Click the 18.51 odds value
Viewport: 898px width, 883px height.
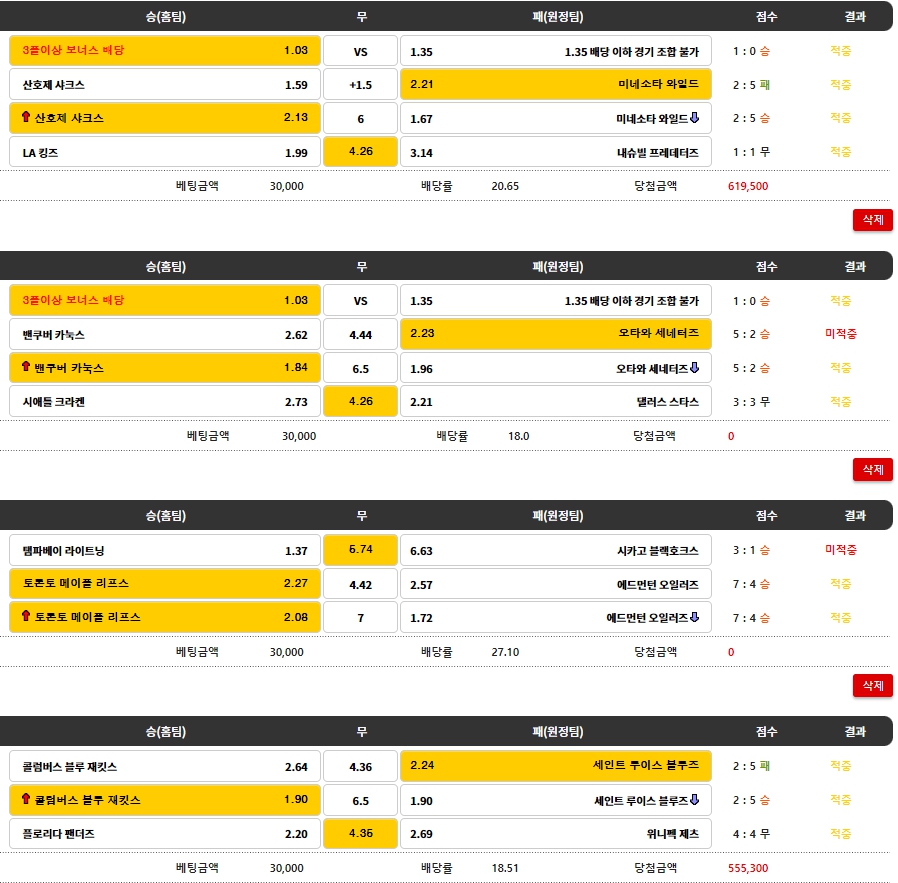tap(505, 868)
